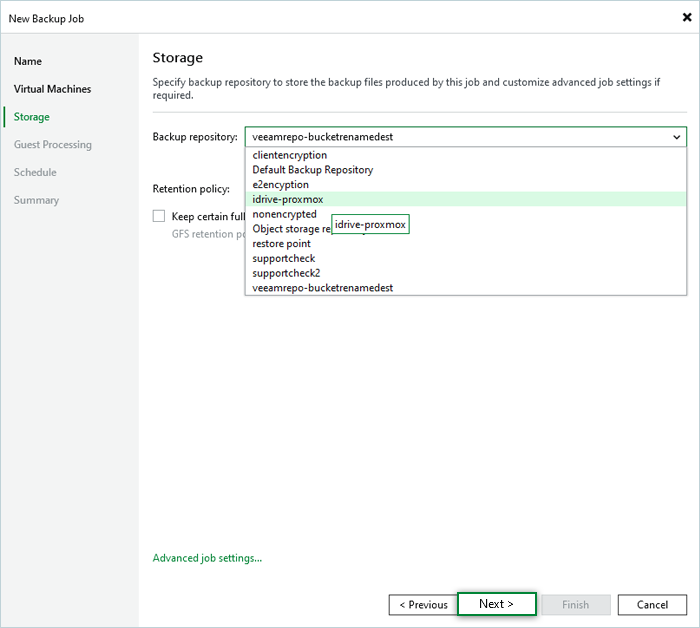Image resolution: width=700 pixels, height=628 pixels.
Task: Close the New Backup Job dialog
Action: tap(684, 17)
